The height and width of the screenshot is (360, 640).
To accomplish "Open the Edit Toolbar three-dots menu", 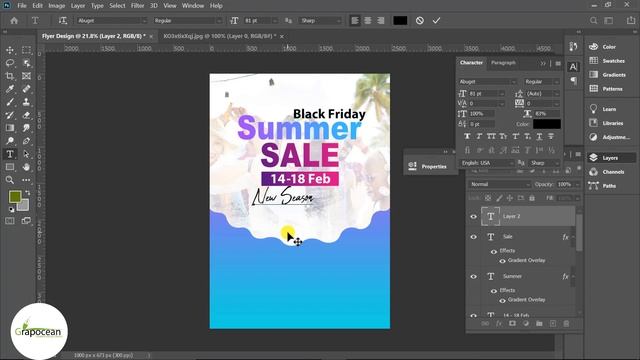I will [x=27, y=180].
